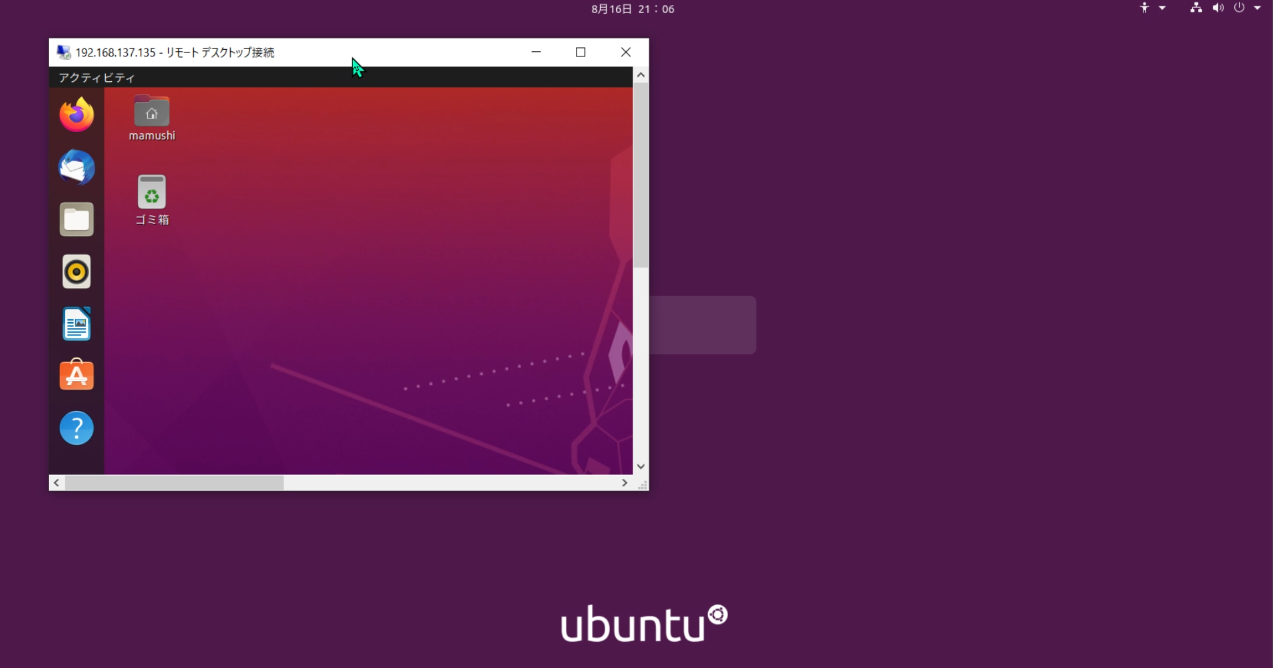The width and height of the screenshot is (1273, 668).
Task: Launch Thunderbird mail in the dock
Action: point(77,167)
